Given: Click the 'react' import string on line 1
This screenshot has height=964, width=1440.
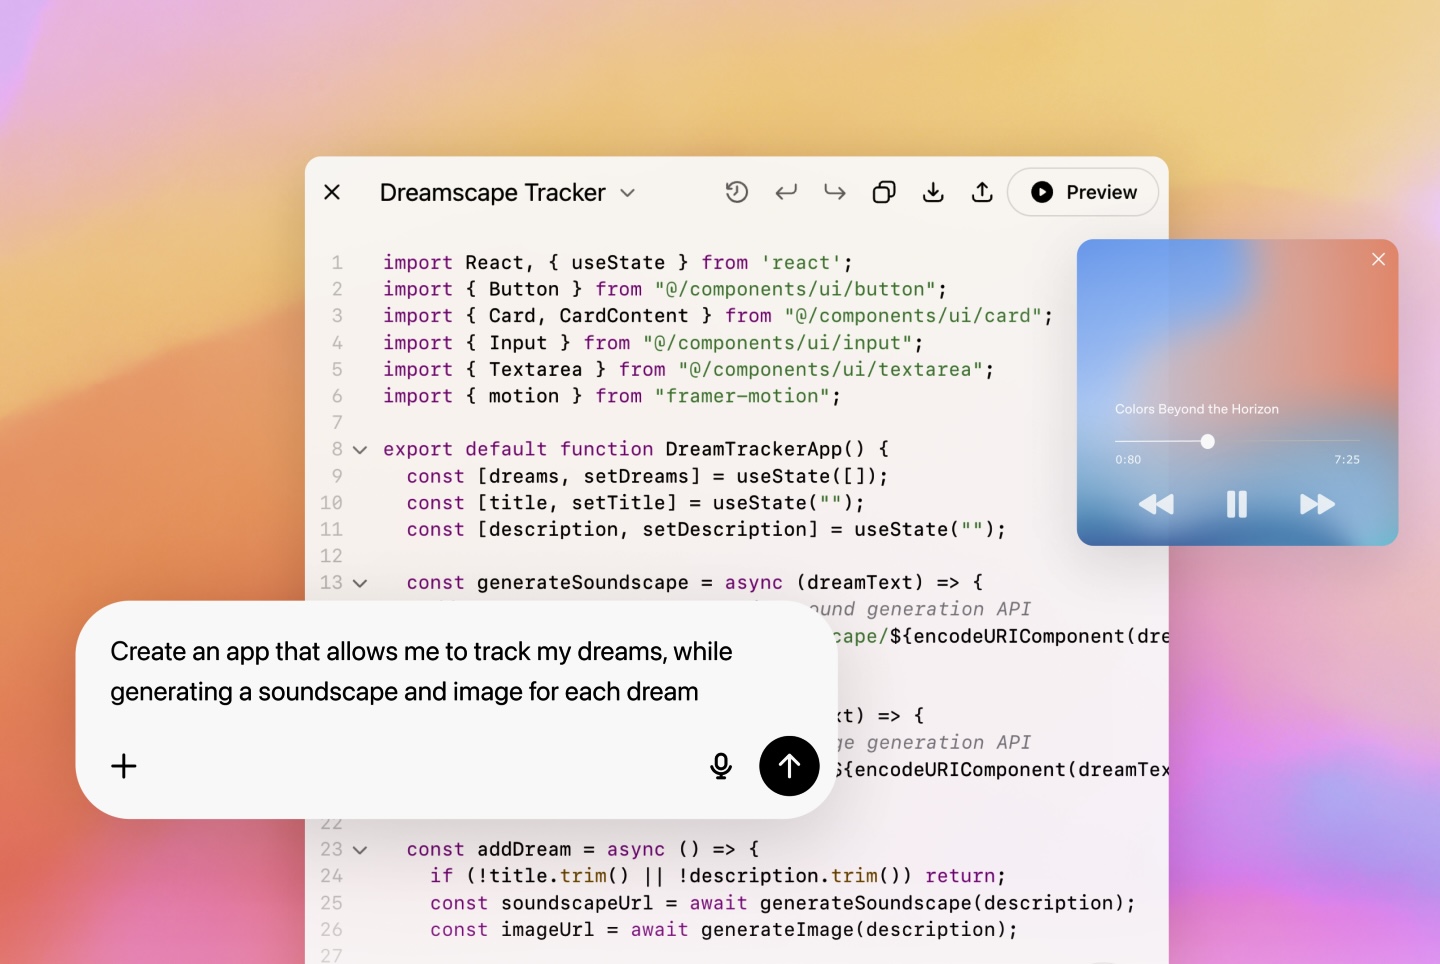Looking at the screenshot, I should pyautogui.click(x=802, y=263).
